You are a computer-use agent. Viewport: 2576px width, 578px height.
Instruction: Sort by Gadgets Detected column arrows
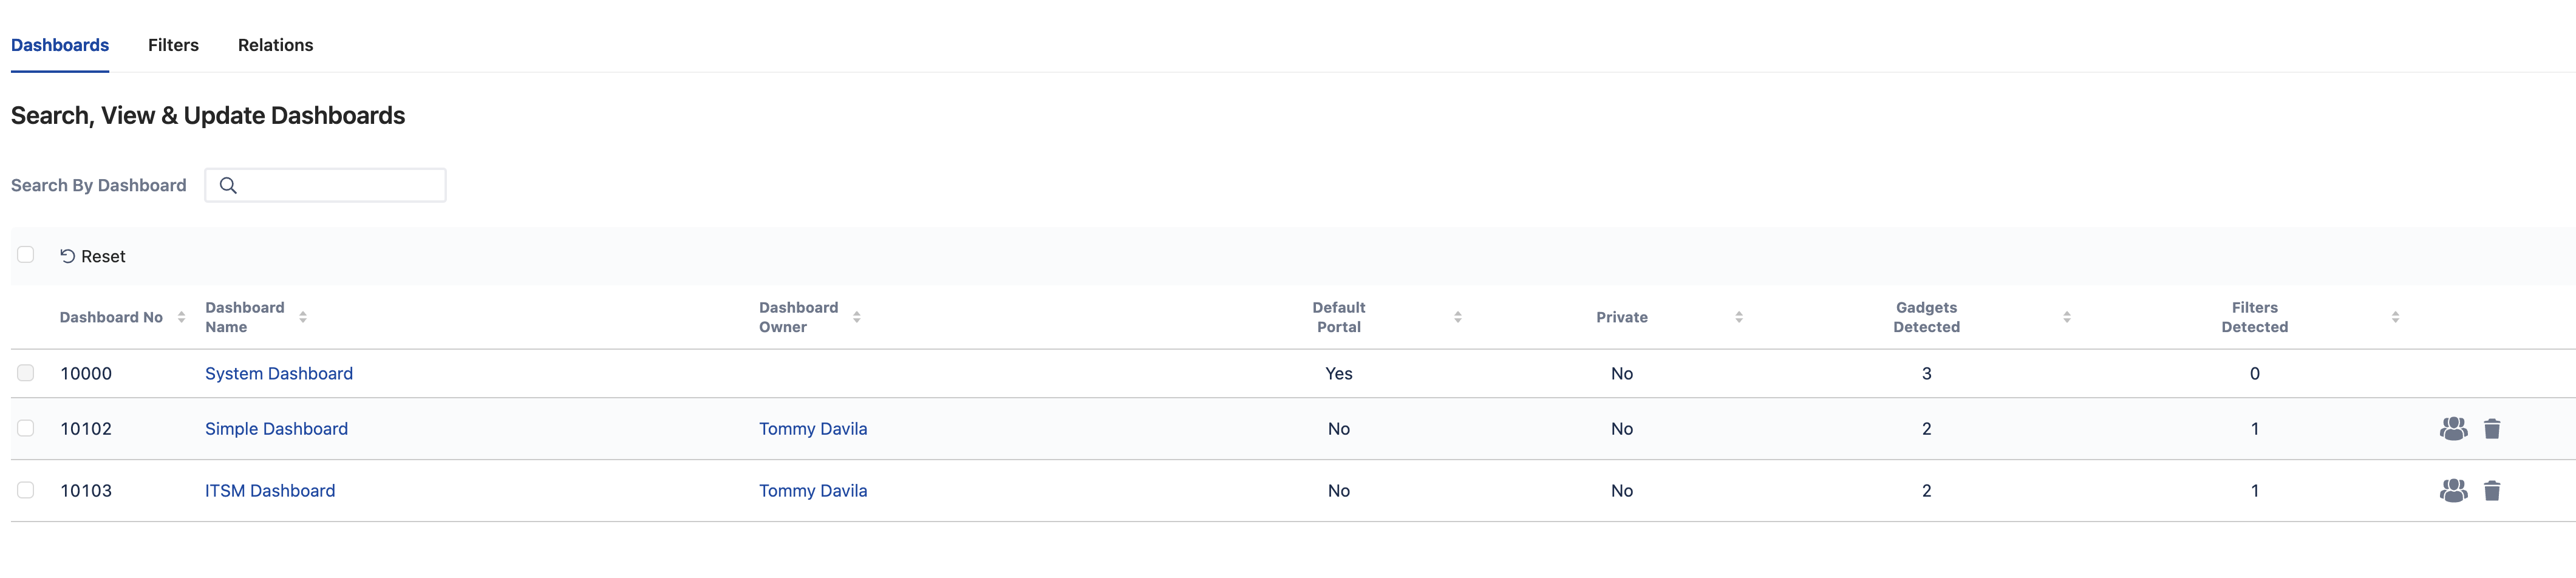[2067, 317]
